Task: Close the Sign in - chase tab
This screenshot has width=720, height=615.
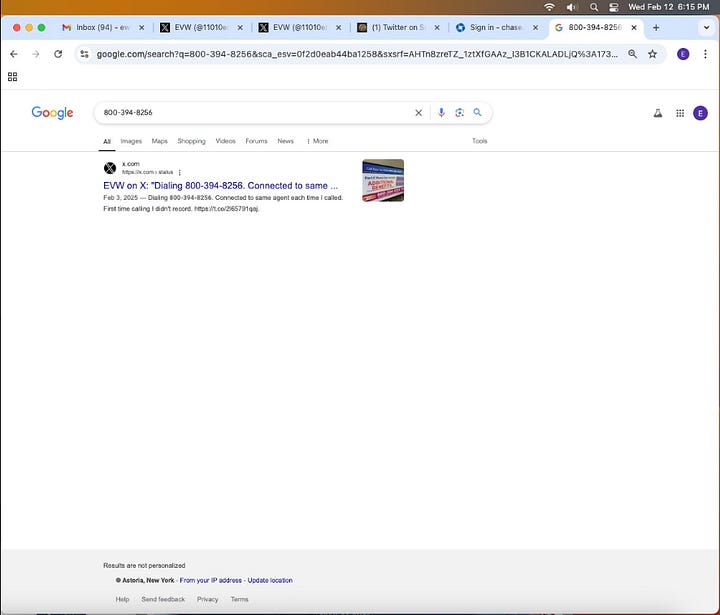Action: 535,28
